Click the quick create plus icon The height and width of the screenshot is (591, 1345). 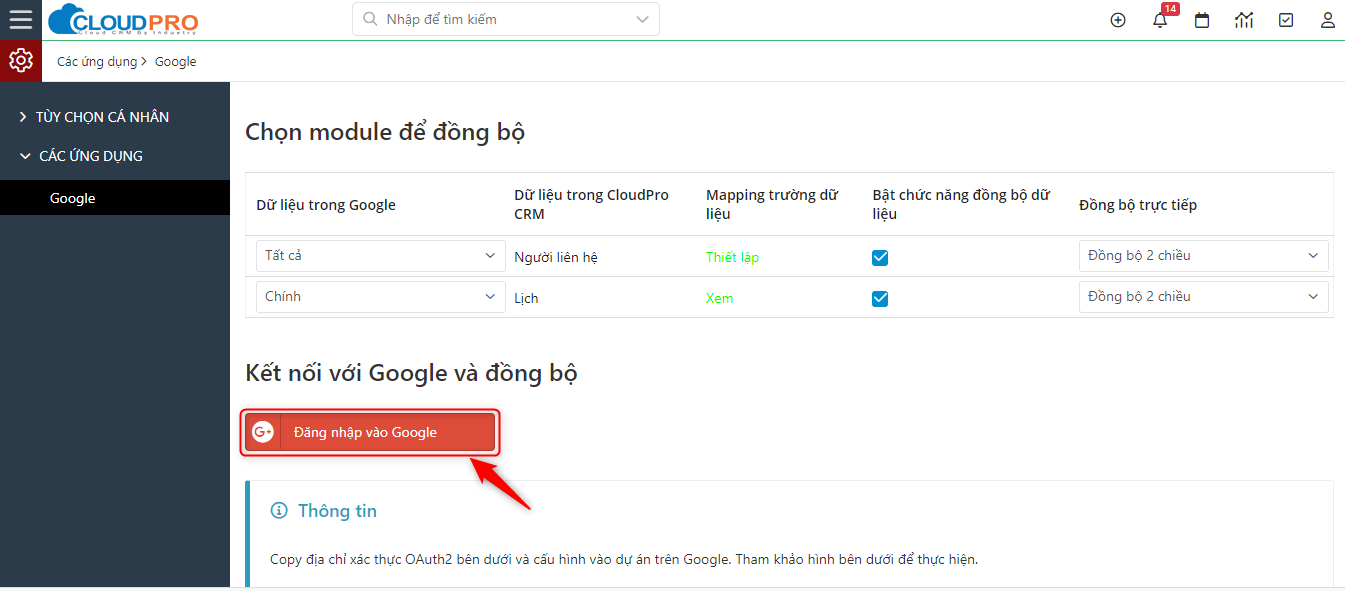tap(1118, 20)
